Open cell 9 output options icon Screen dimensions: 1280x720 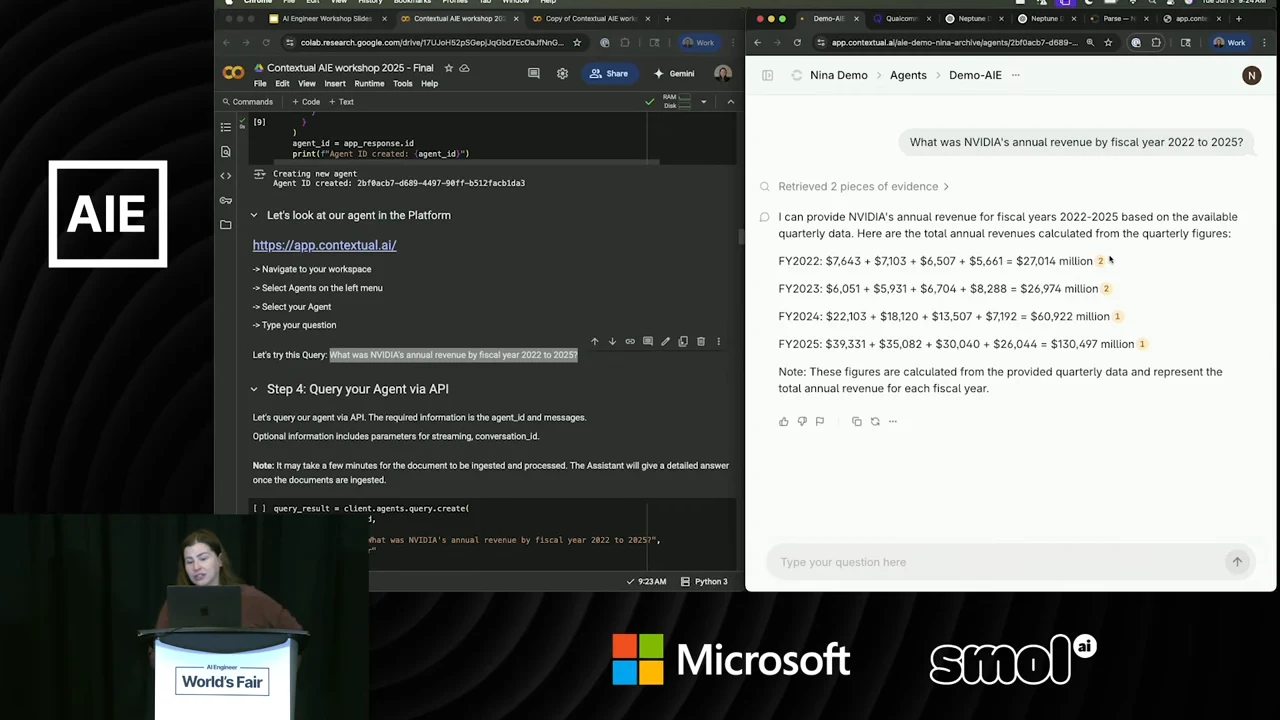(259, 174)
